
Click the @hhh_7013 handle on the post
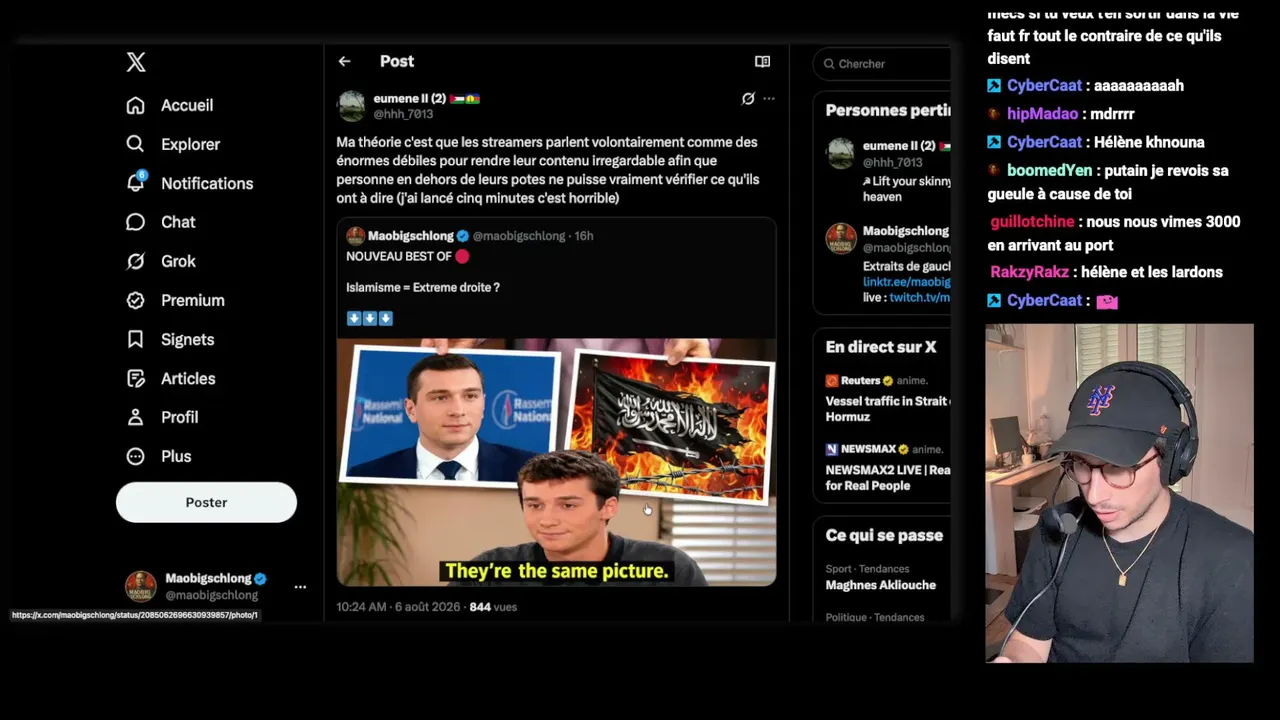[x=403, y=114]
